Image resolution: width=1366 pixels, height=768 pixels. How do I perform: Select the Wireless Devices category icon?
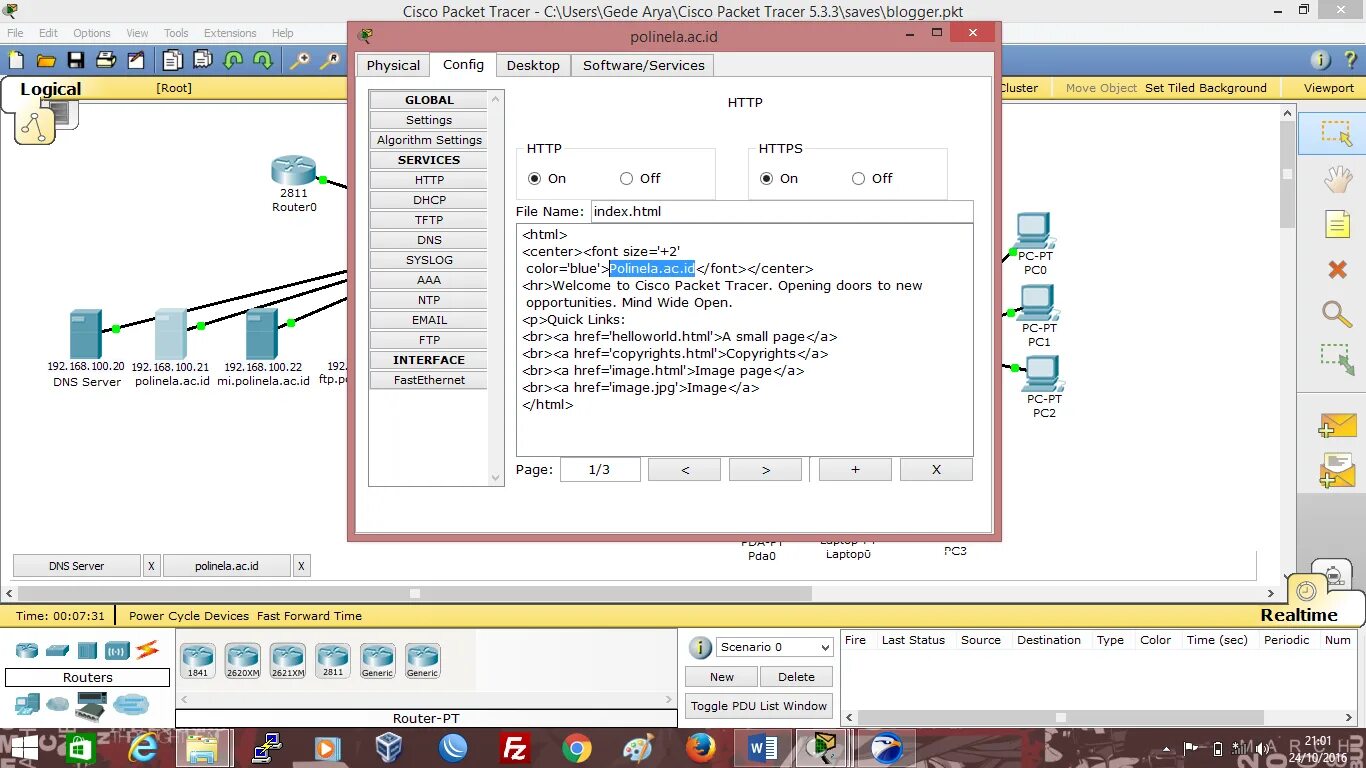pos(118,650)
